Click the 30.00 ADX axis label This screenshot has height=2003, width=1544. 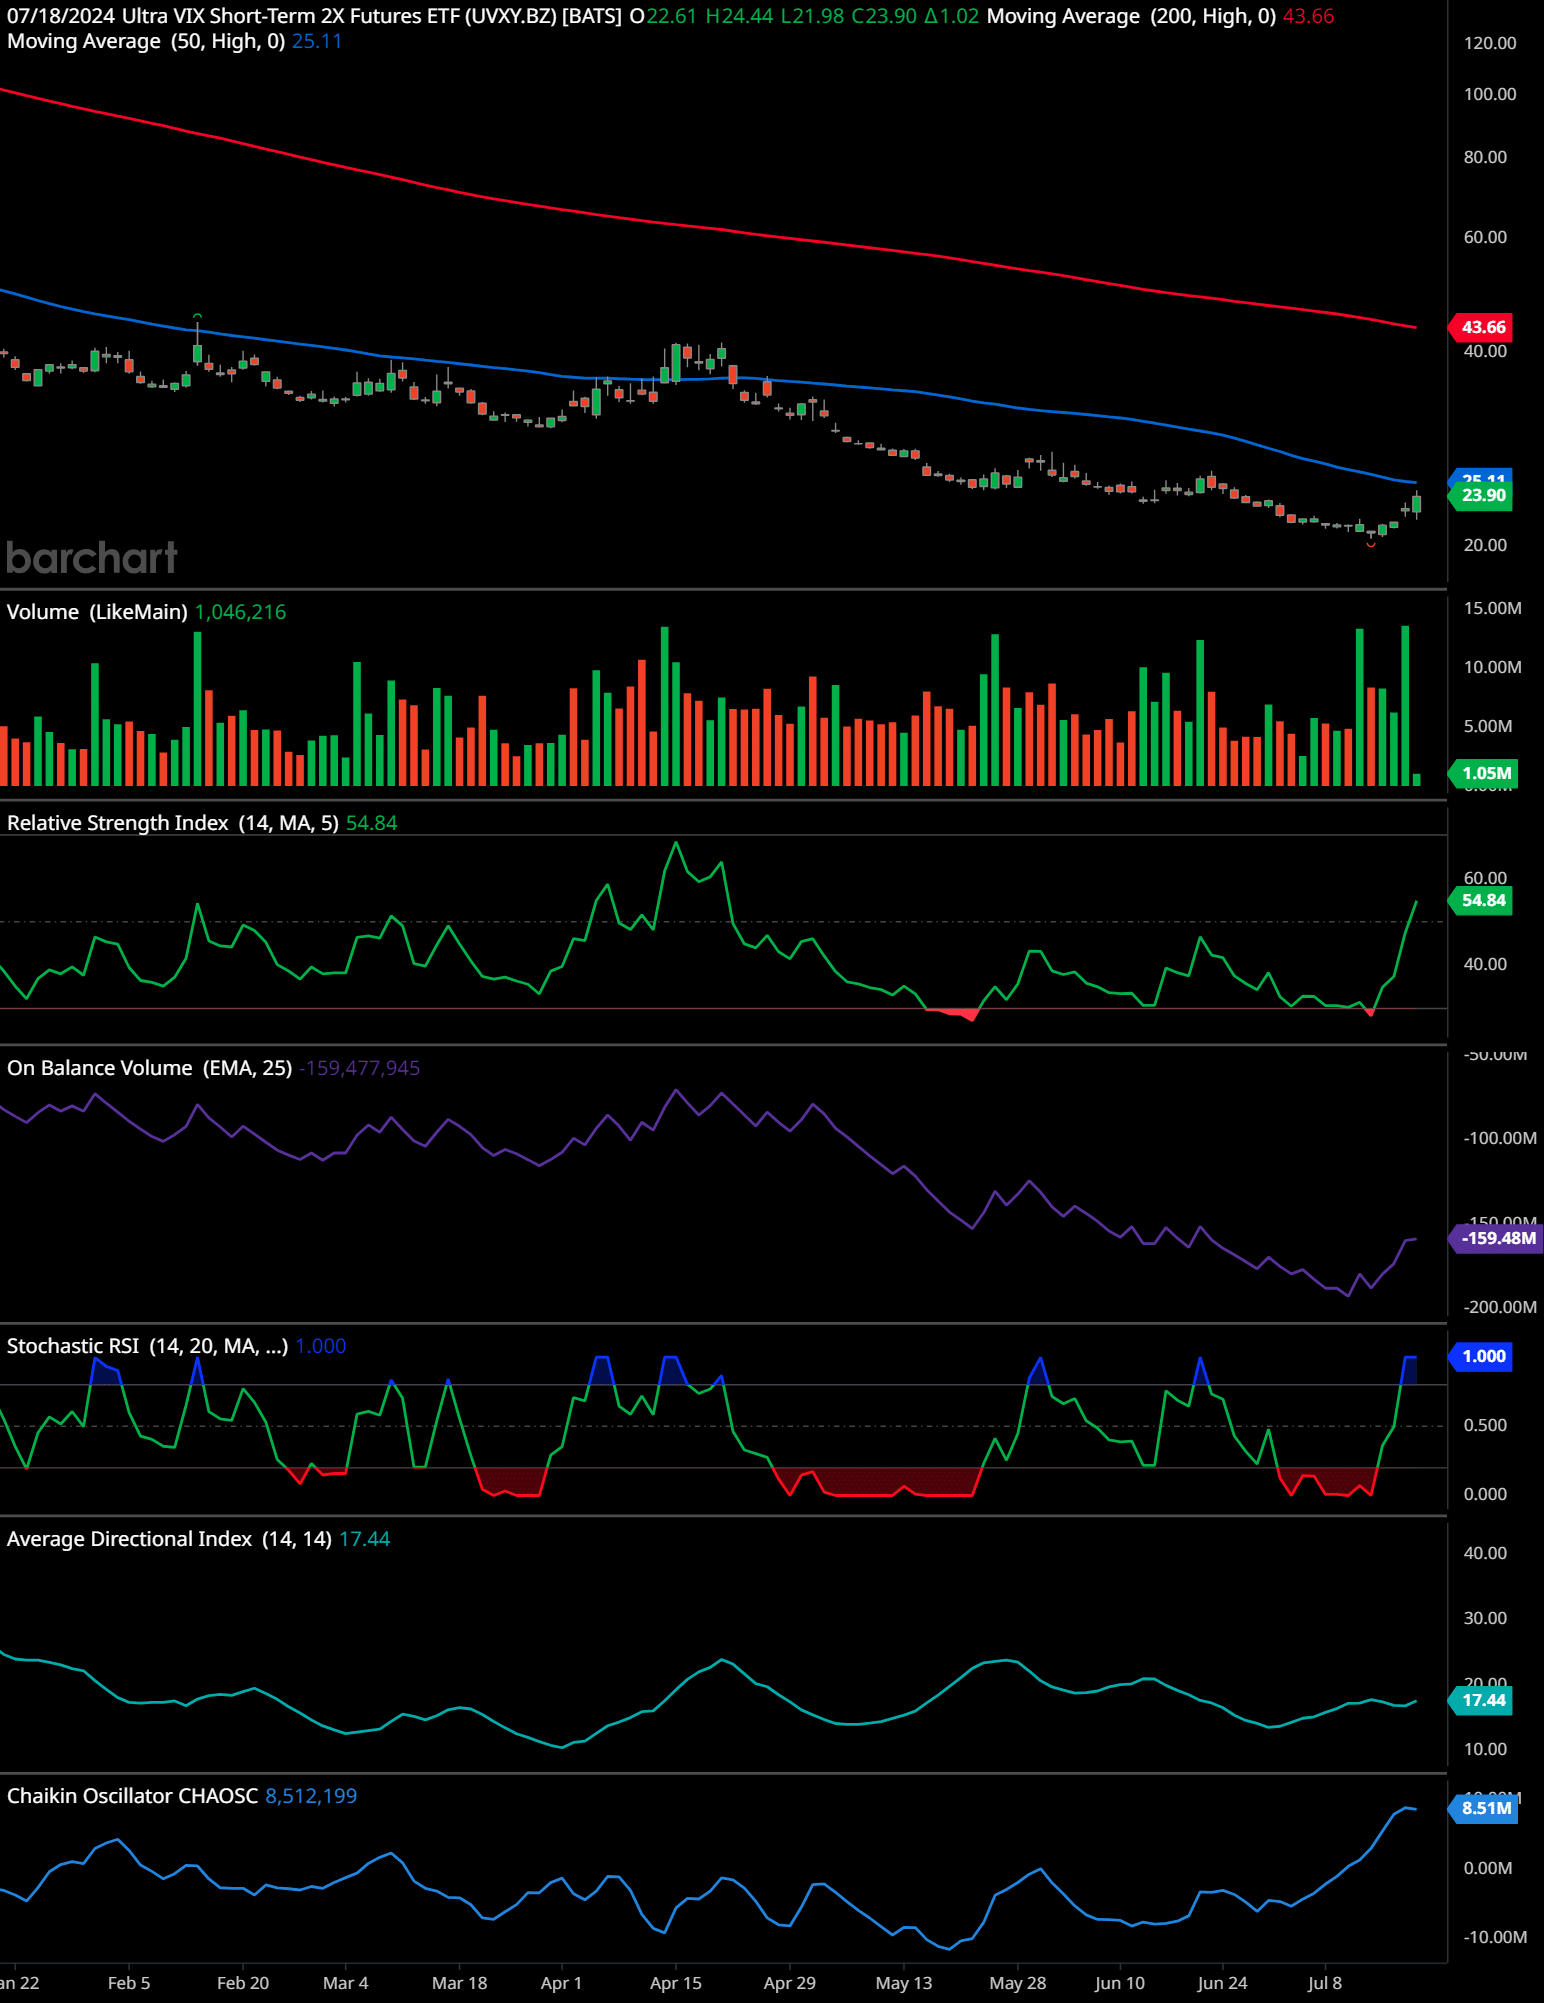[x=1485, y=1618]
